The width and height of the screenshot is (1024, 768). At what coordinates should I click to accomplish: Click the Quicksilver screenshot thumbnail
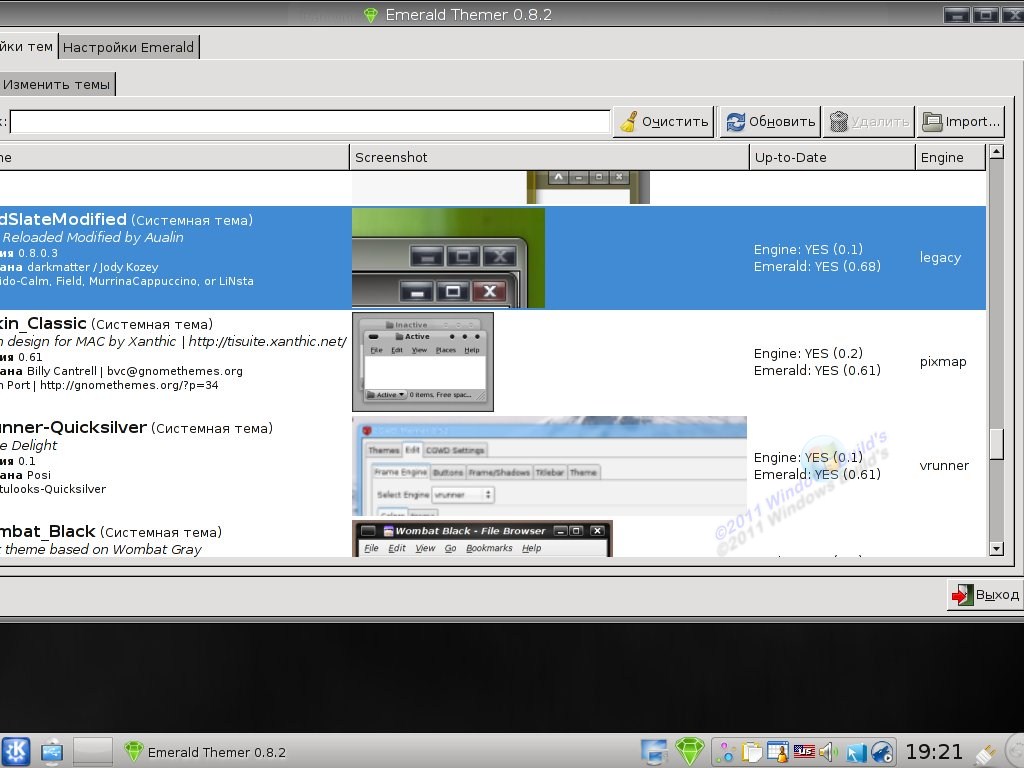549,466
